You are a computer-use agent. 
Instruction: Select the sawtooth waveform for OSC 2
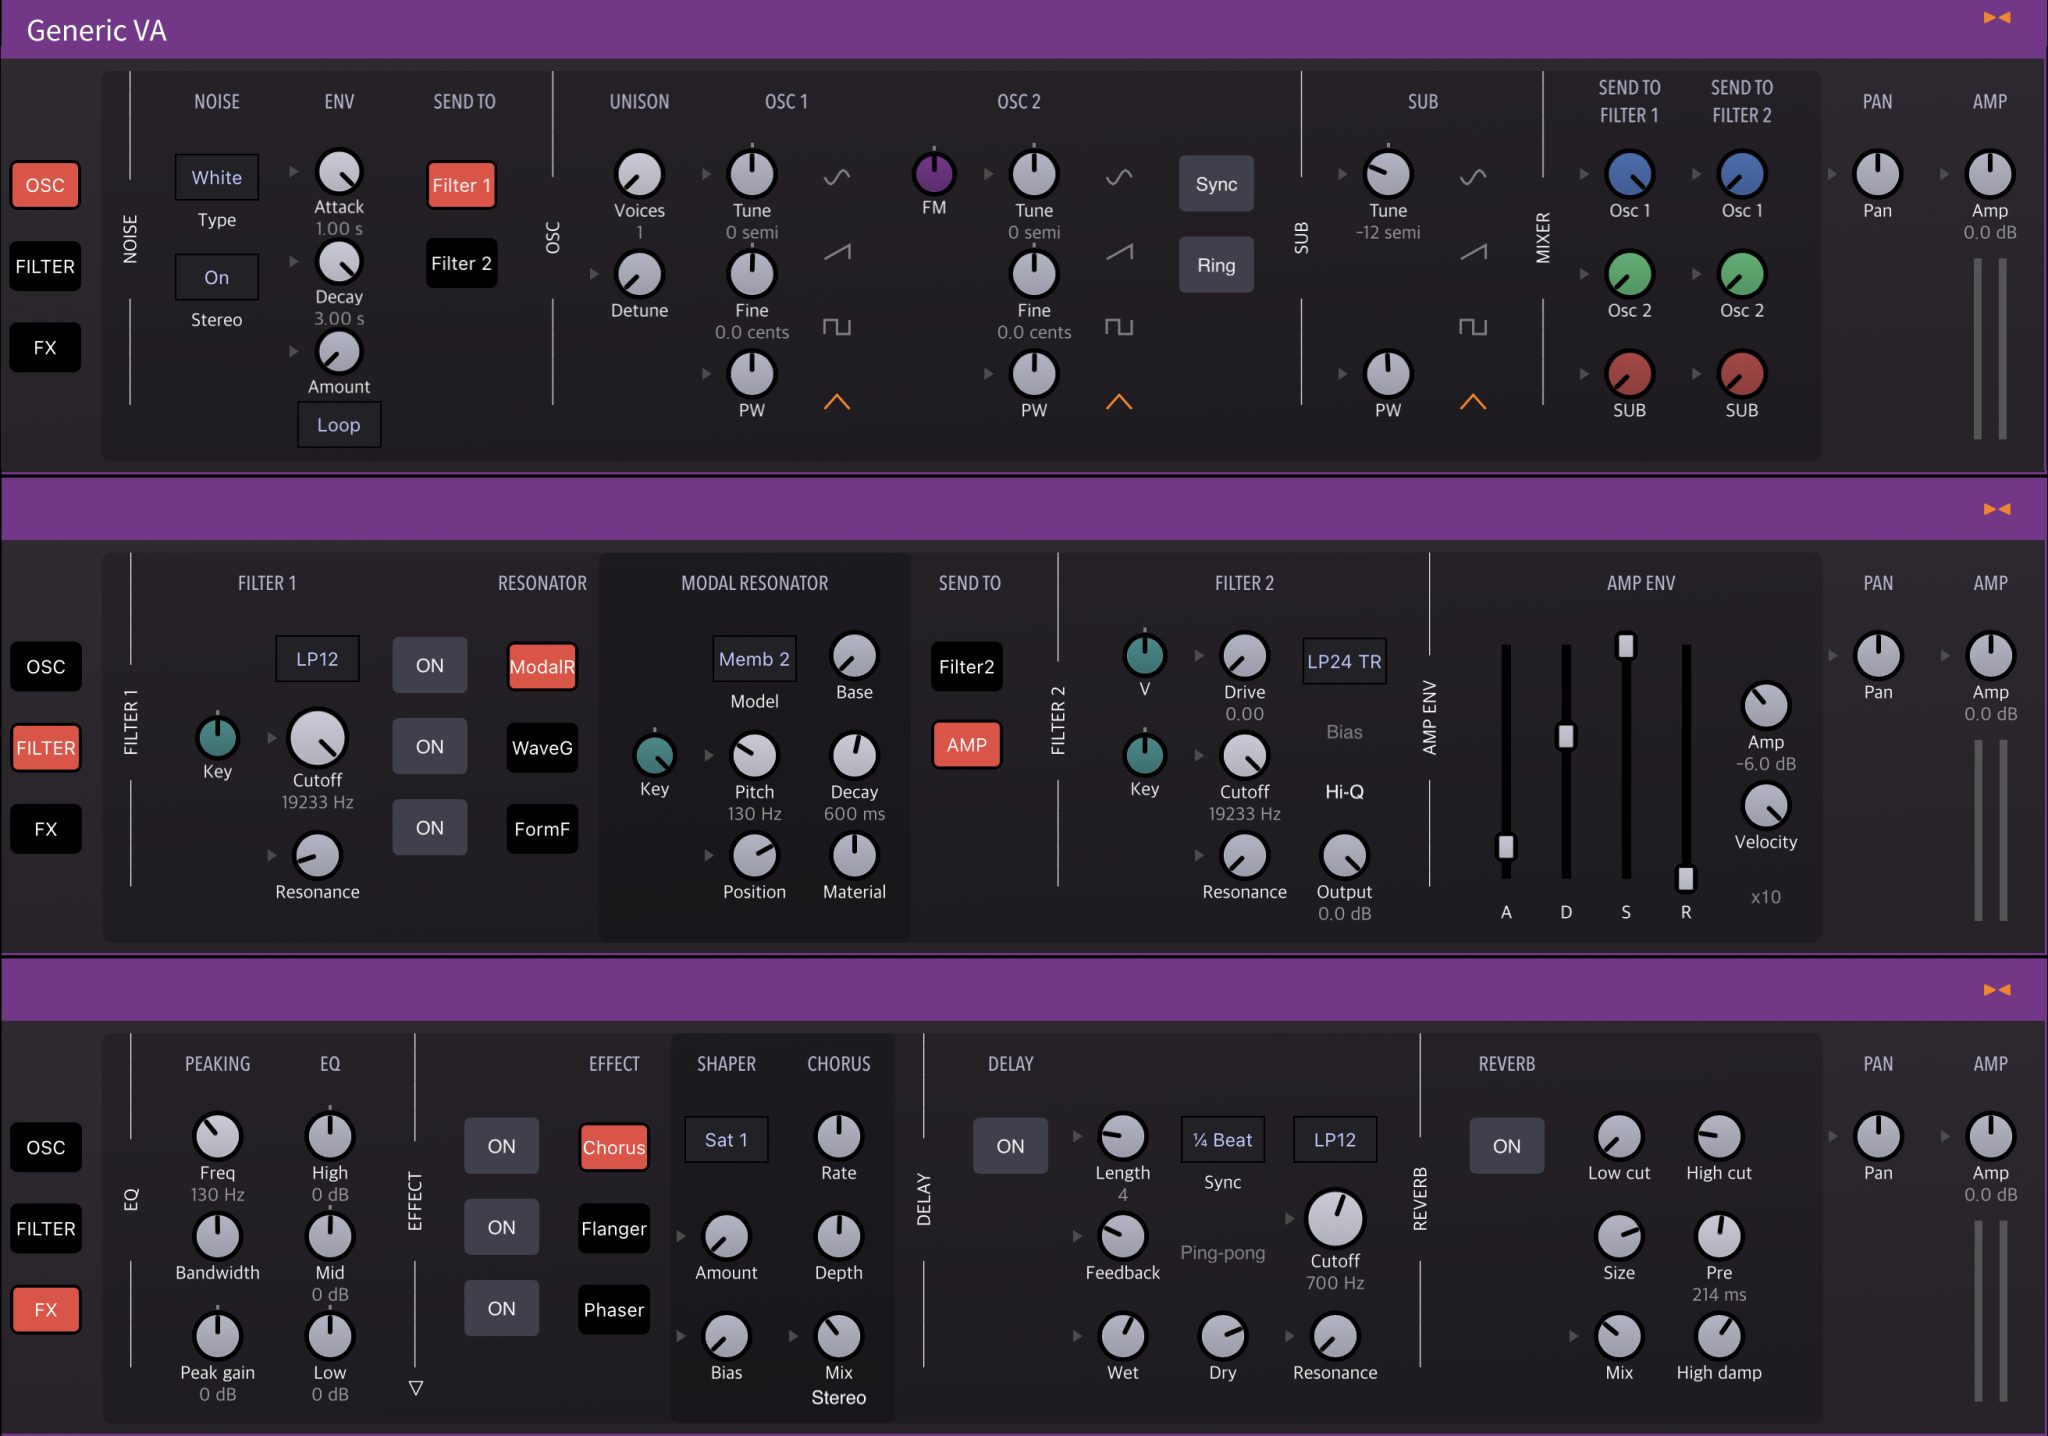[1119, 252]
